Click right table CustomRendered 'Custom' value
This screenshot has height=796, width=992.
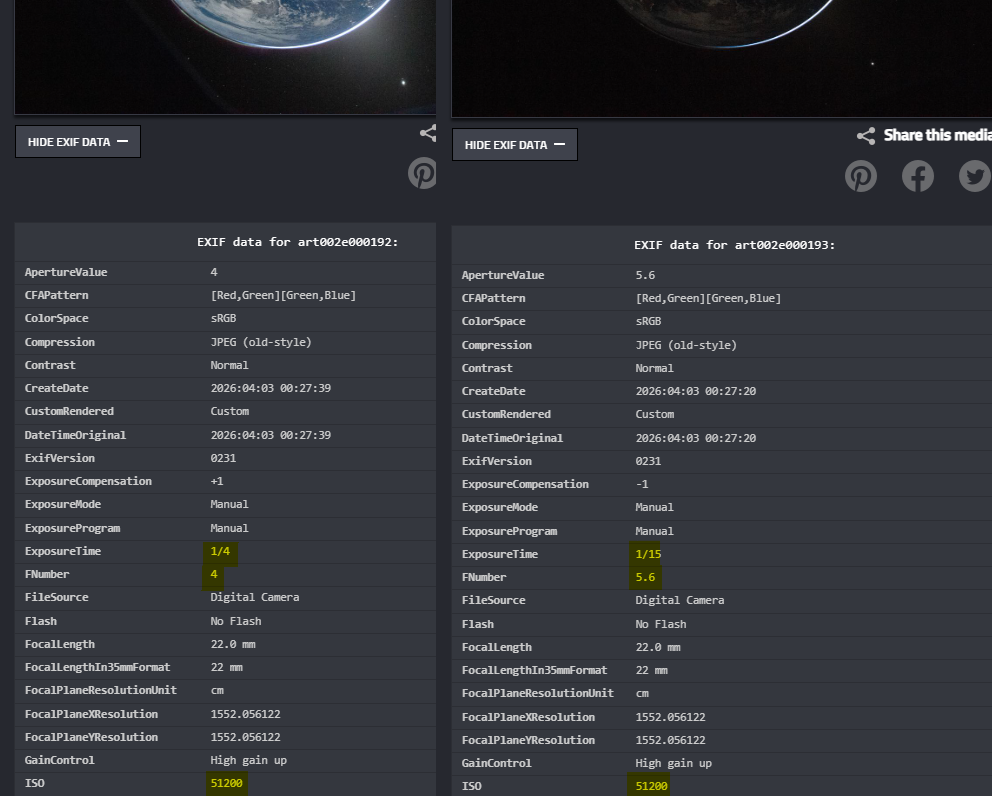655,414
